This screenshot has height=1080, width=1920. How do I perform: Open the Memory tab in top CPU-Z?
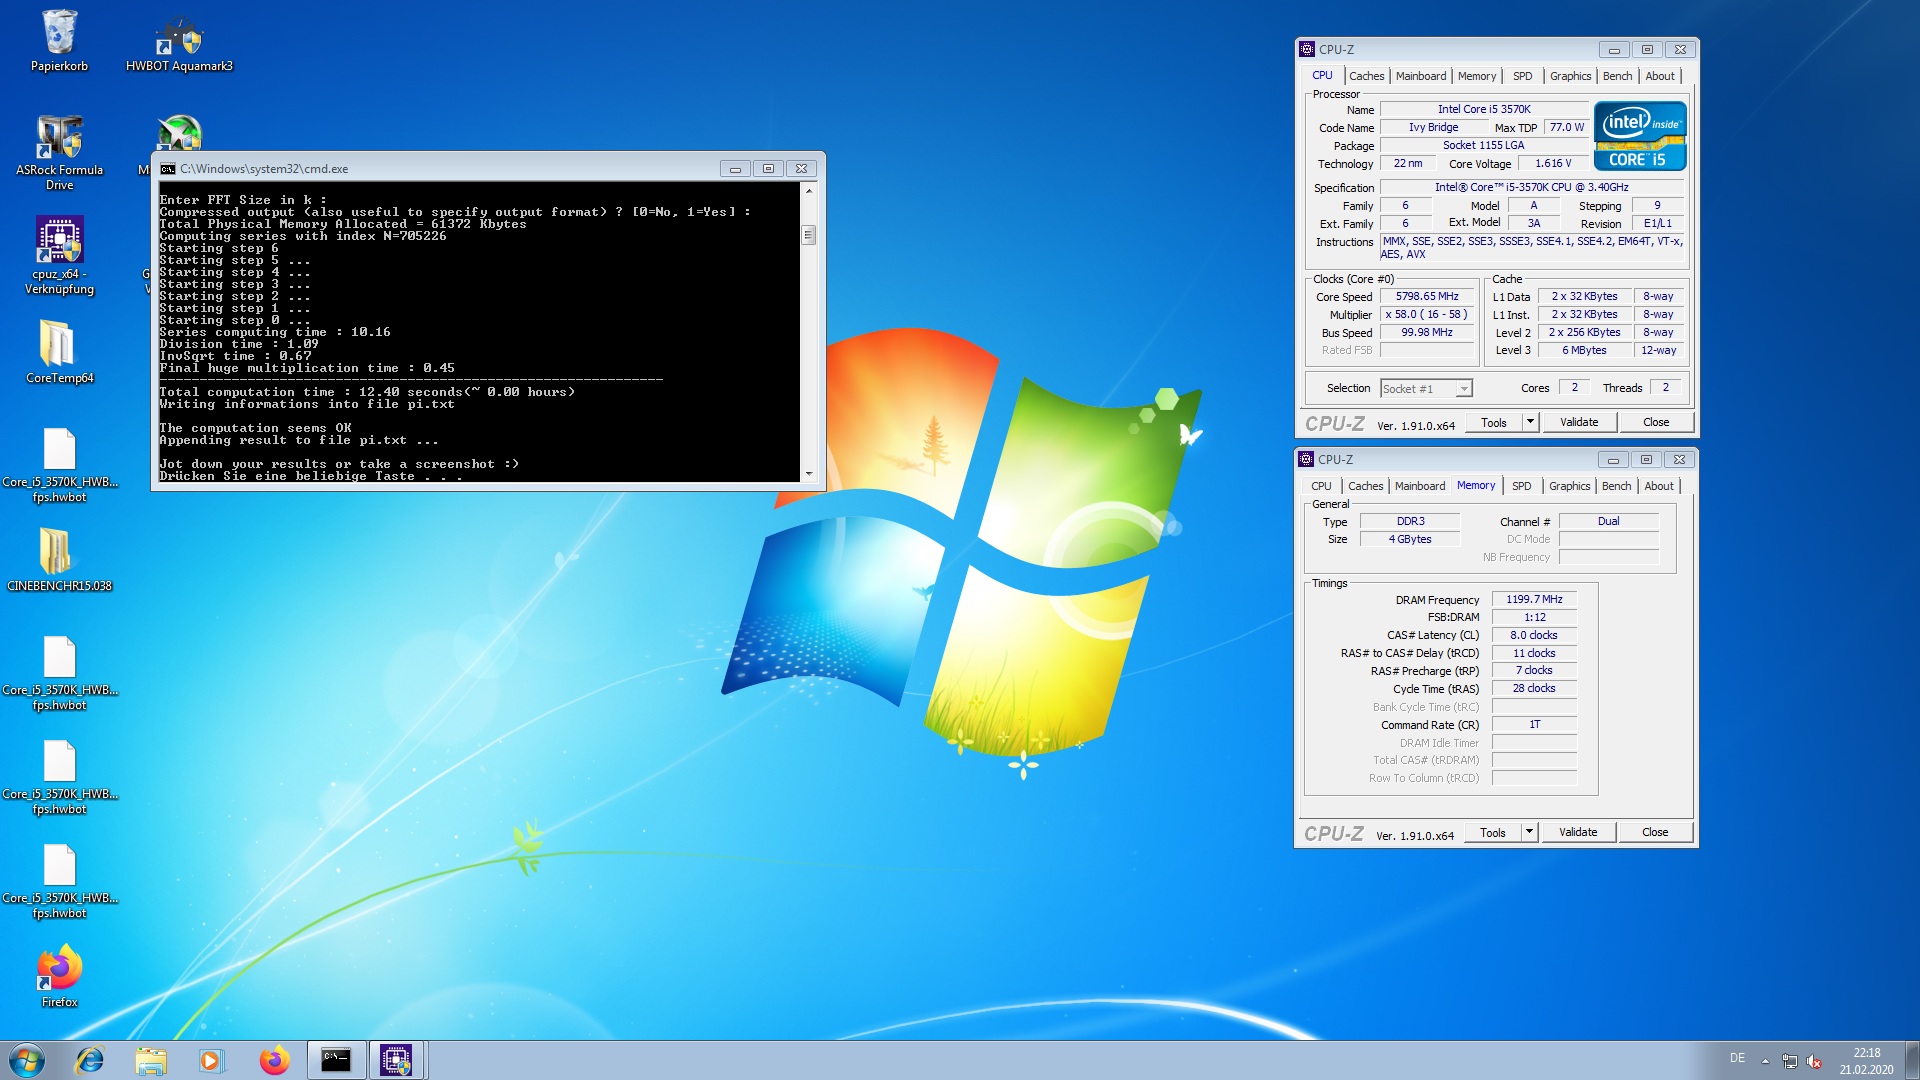1477,76
